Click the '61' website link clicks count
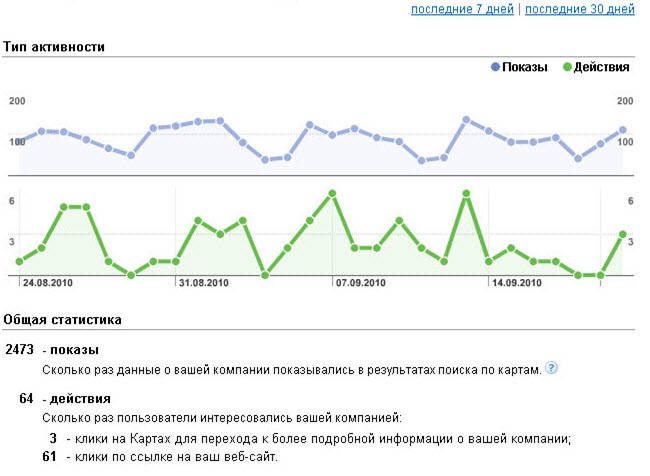Viewport: 650px width, 476px height. click(x=49, y=457)
